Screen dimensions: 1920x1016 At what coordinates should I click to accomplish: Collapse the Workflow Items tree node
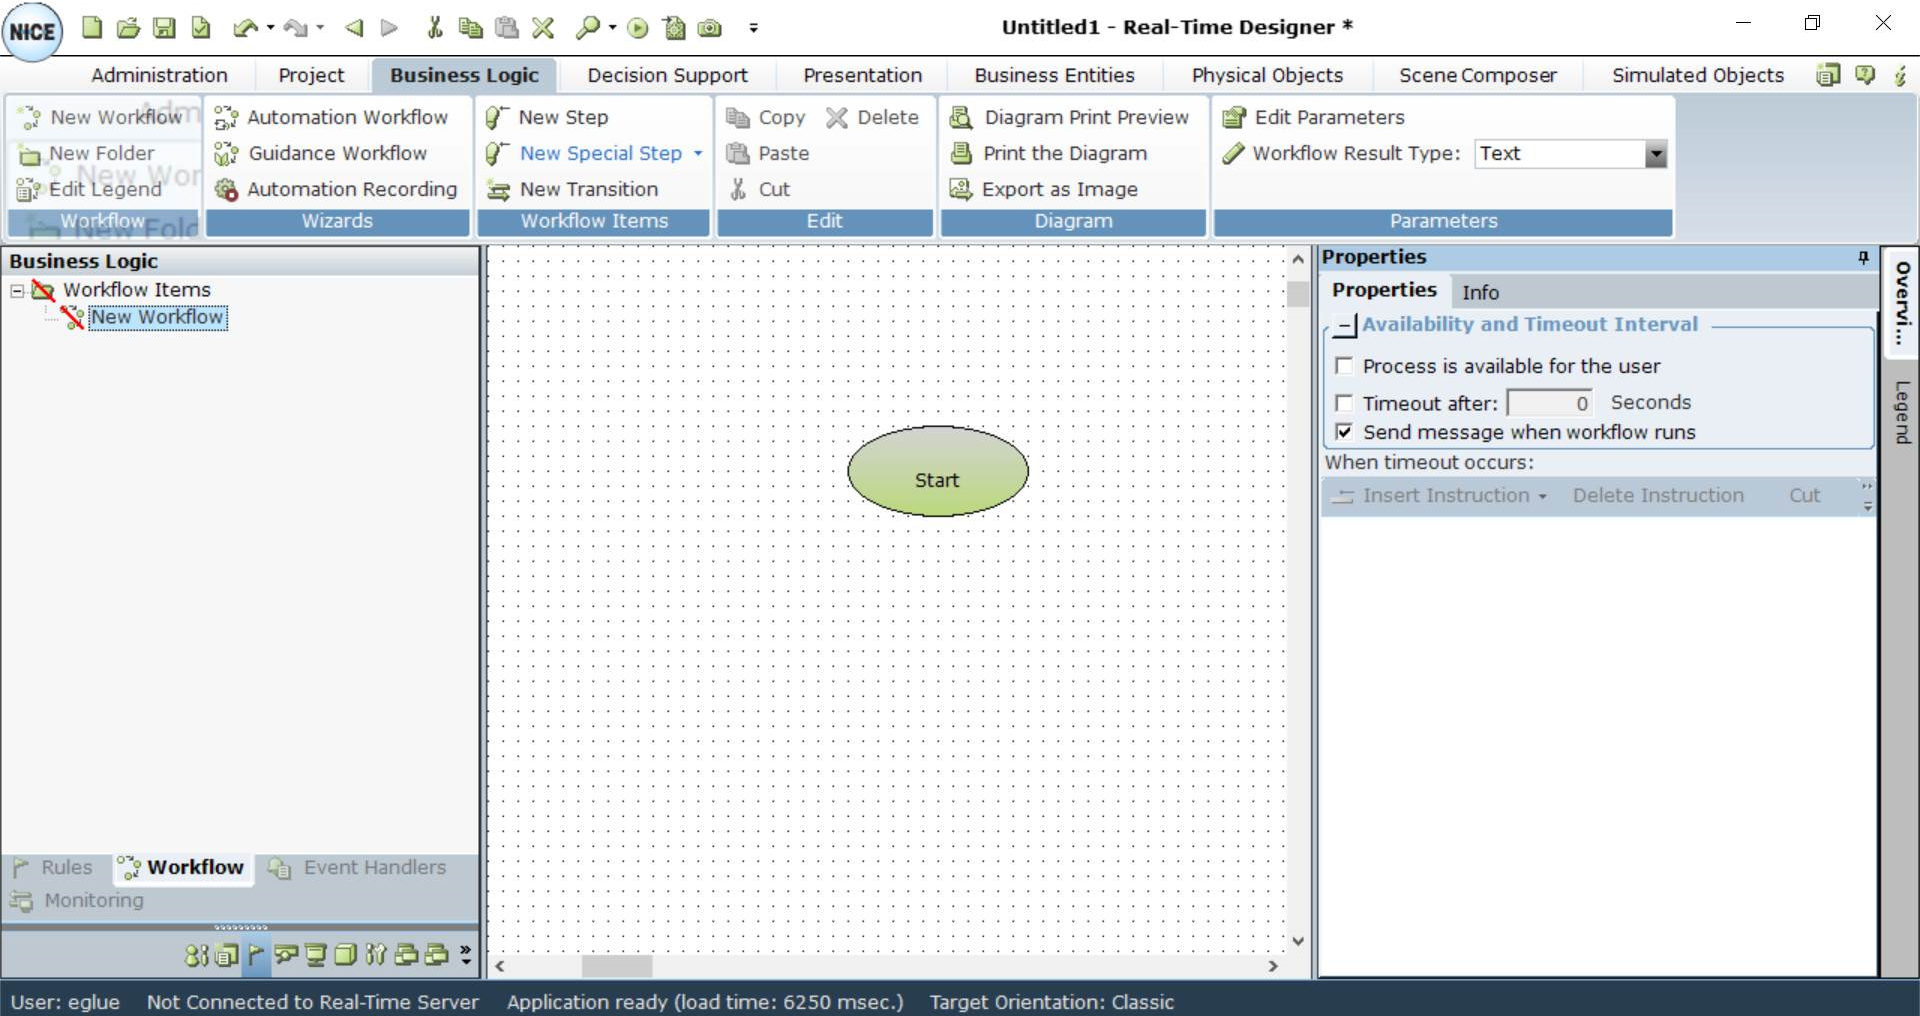click(x=17, y=291)
